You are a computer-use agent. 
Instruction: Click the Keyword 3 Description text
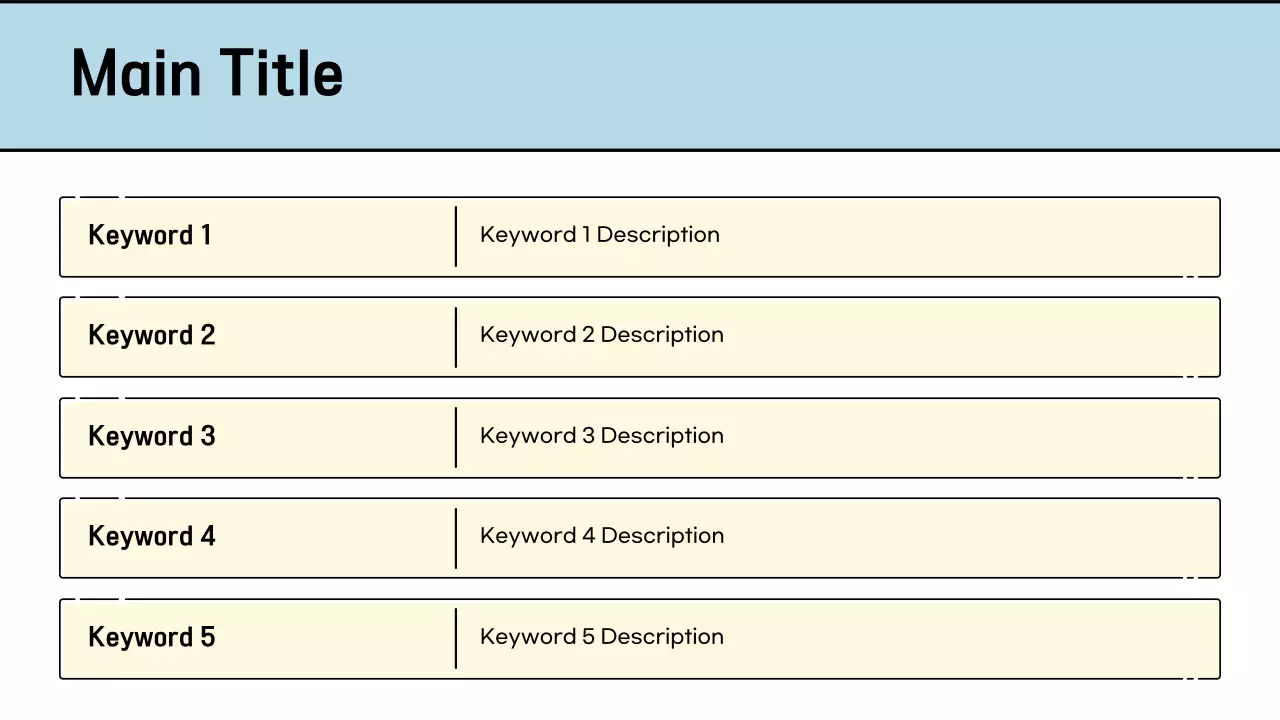click(x=602, y=436)
